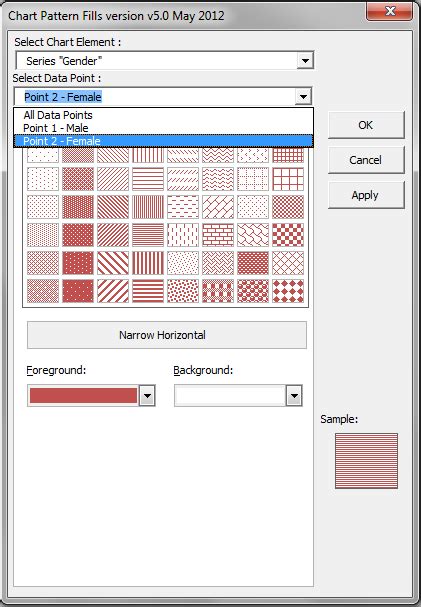Image resolution: width=421 pixels, height=607 pixels.
Task: Pick the horizontal brick pattern swatch
Action: tap(218, 235)
